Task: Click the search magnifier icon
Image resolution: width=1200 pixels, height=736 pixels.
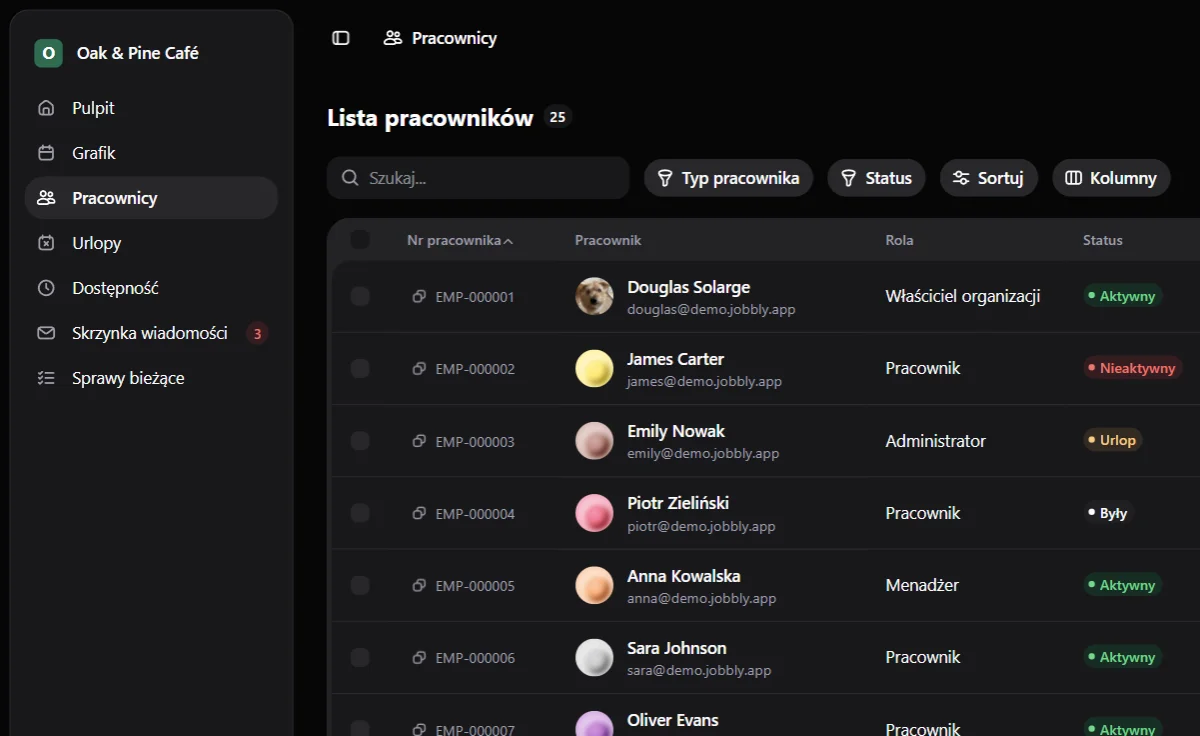Action: (x=350, y=178)
